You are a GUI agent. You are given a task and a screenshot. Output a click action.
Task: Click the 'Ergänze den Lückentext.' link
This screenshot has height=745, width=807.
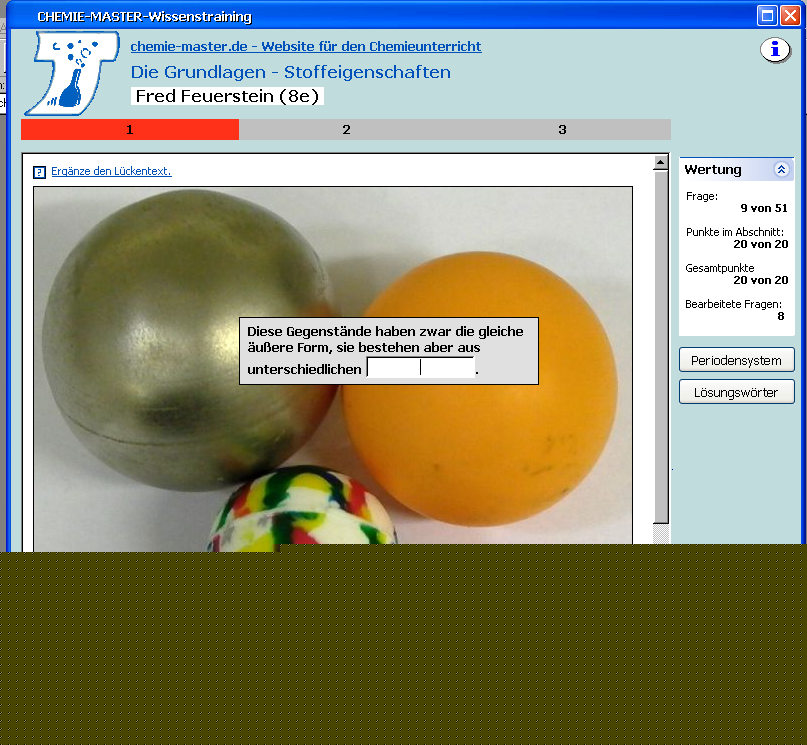(x=111, y=171)
